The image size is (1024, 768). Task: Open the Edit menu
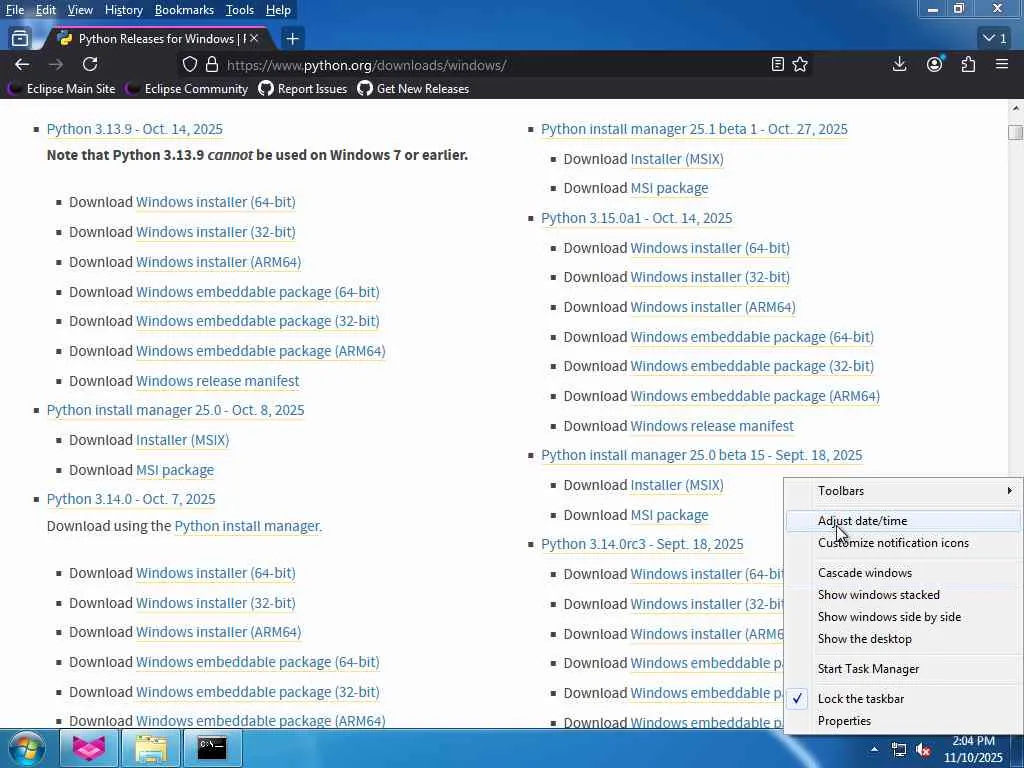(46, 10)
